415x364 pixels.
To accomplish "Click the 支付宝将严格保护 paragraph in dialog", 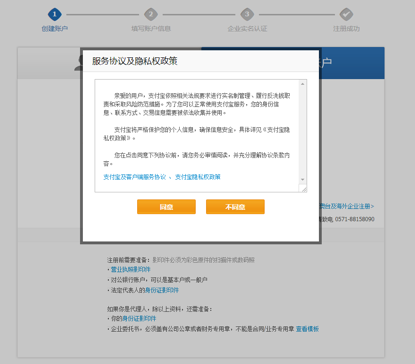I will click(197, 134).
